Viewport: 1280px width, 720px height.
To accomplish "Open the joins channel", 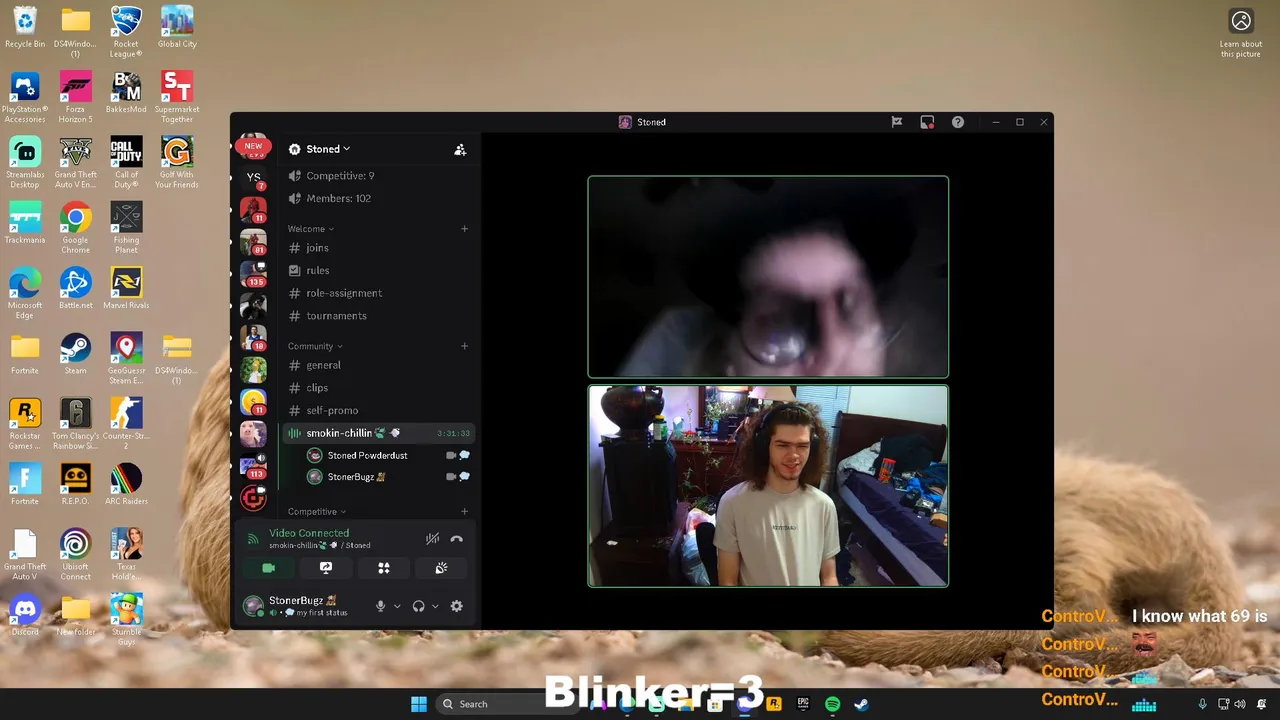I will (379, 248).
